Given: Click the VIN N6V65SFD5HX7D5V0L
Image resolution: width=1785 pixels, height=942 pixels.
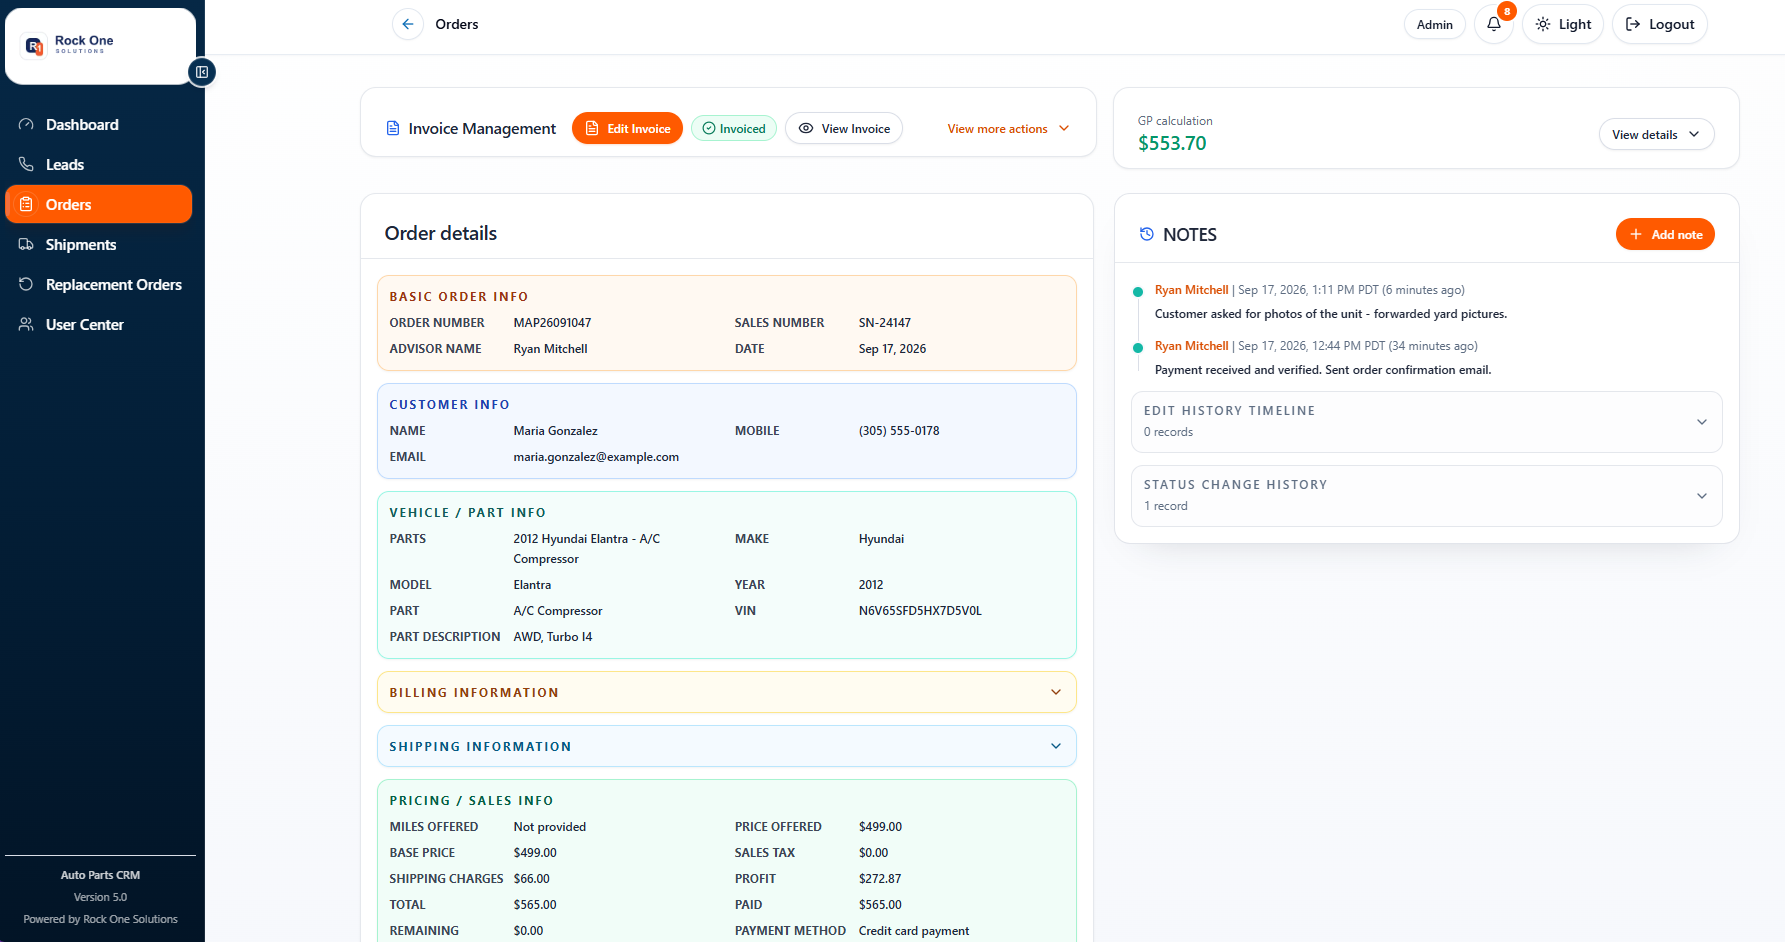Looking at the screenshot, I should coord(920,611).
